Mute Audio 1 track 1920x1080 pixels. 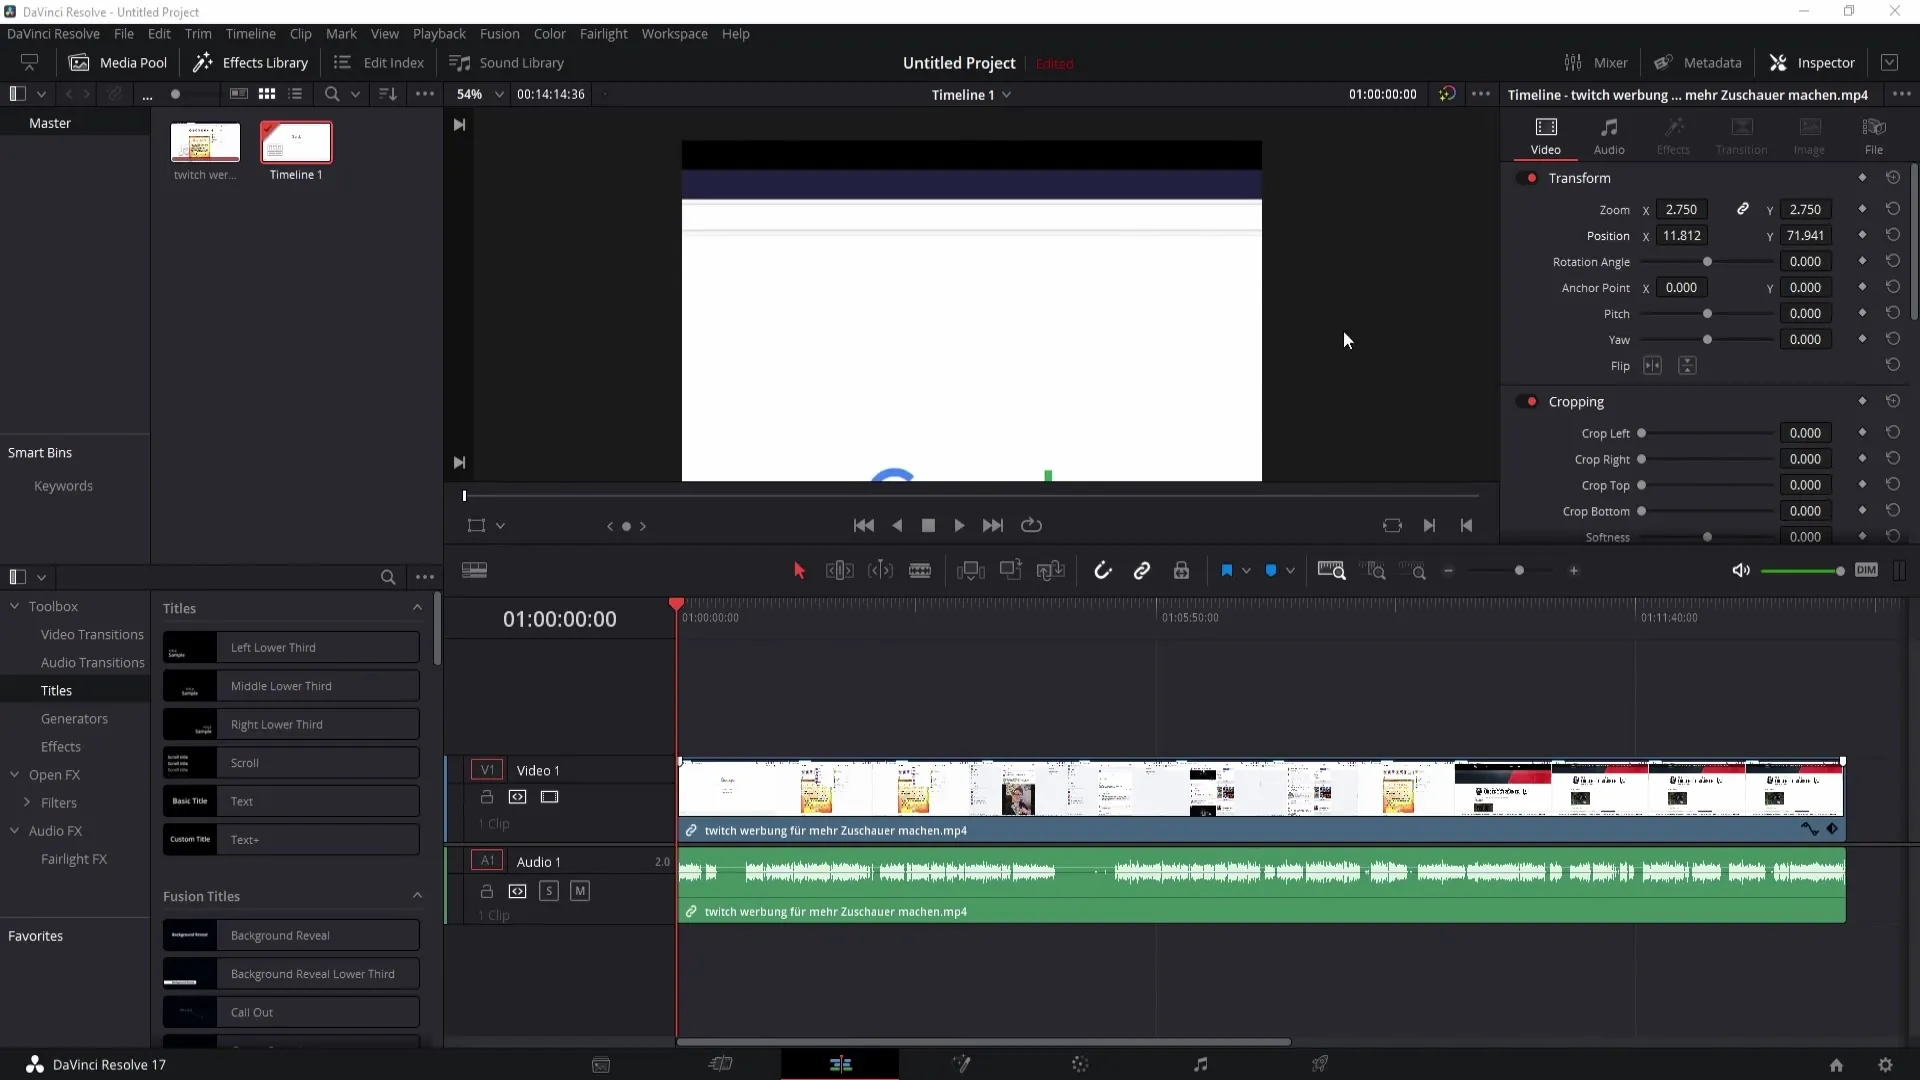[x=579, y=891]
